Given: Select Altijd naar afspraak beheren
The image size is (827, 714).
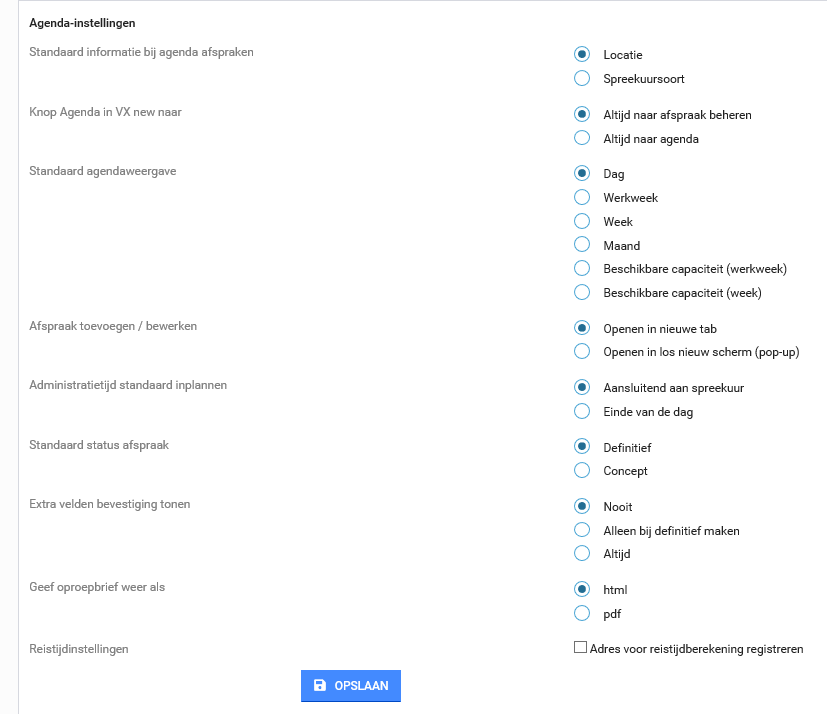Looking at the screenshot, I should click(x=582, y=114).
